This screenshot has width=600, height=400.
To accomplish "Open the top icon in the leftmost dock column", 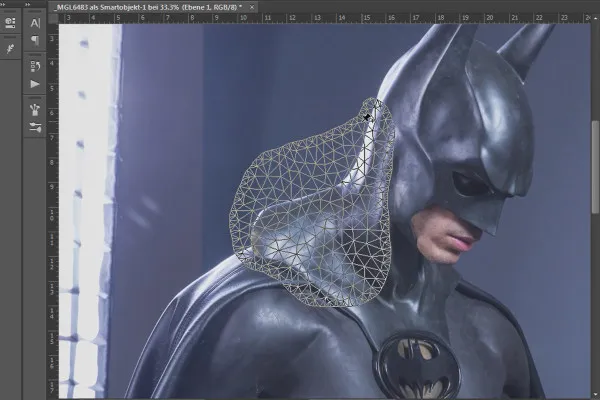I will [x=10, y=23].
